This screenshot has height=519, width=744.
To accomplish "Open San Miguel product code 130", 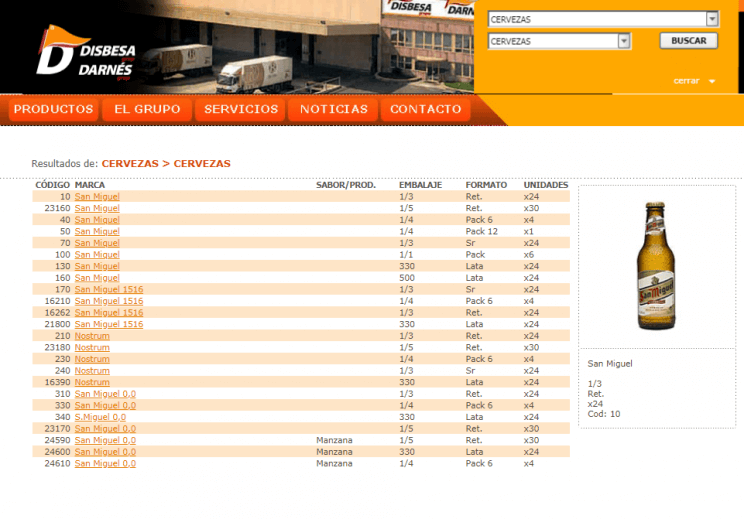I will click(x=97, y=266).
